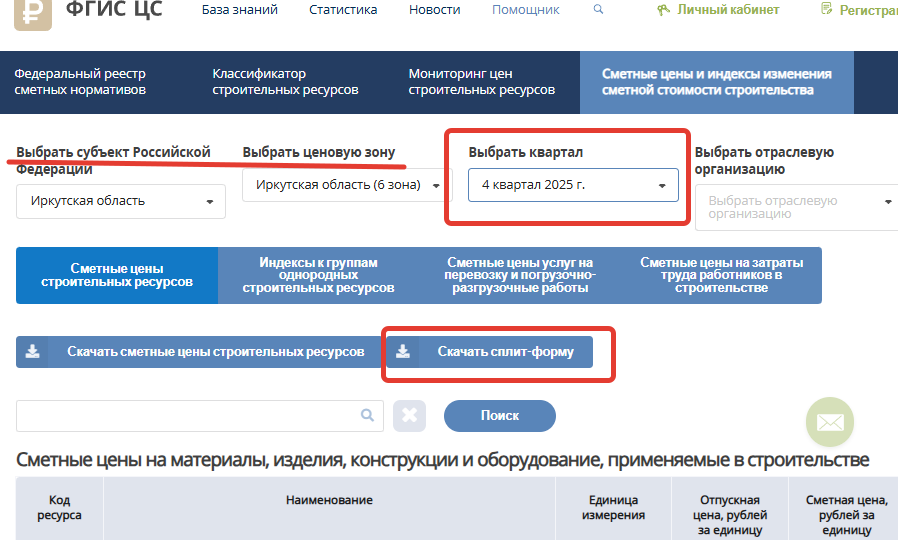Click the document icon beside Регистрация

tap(826, 9)
